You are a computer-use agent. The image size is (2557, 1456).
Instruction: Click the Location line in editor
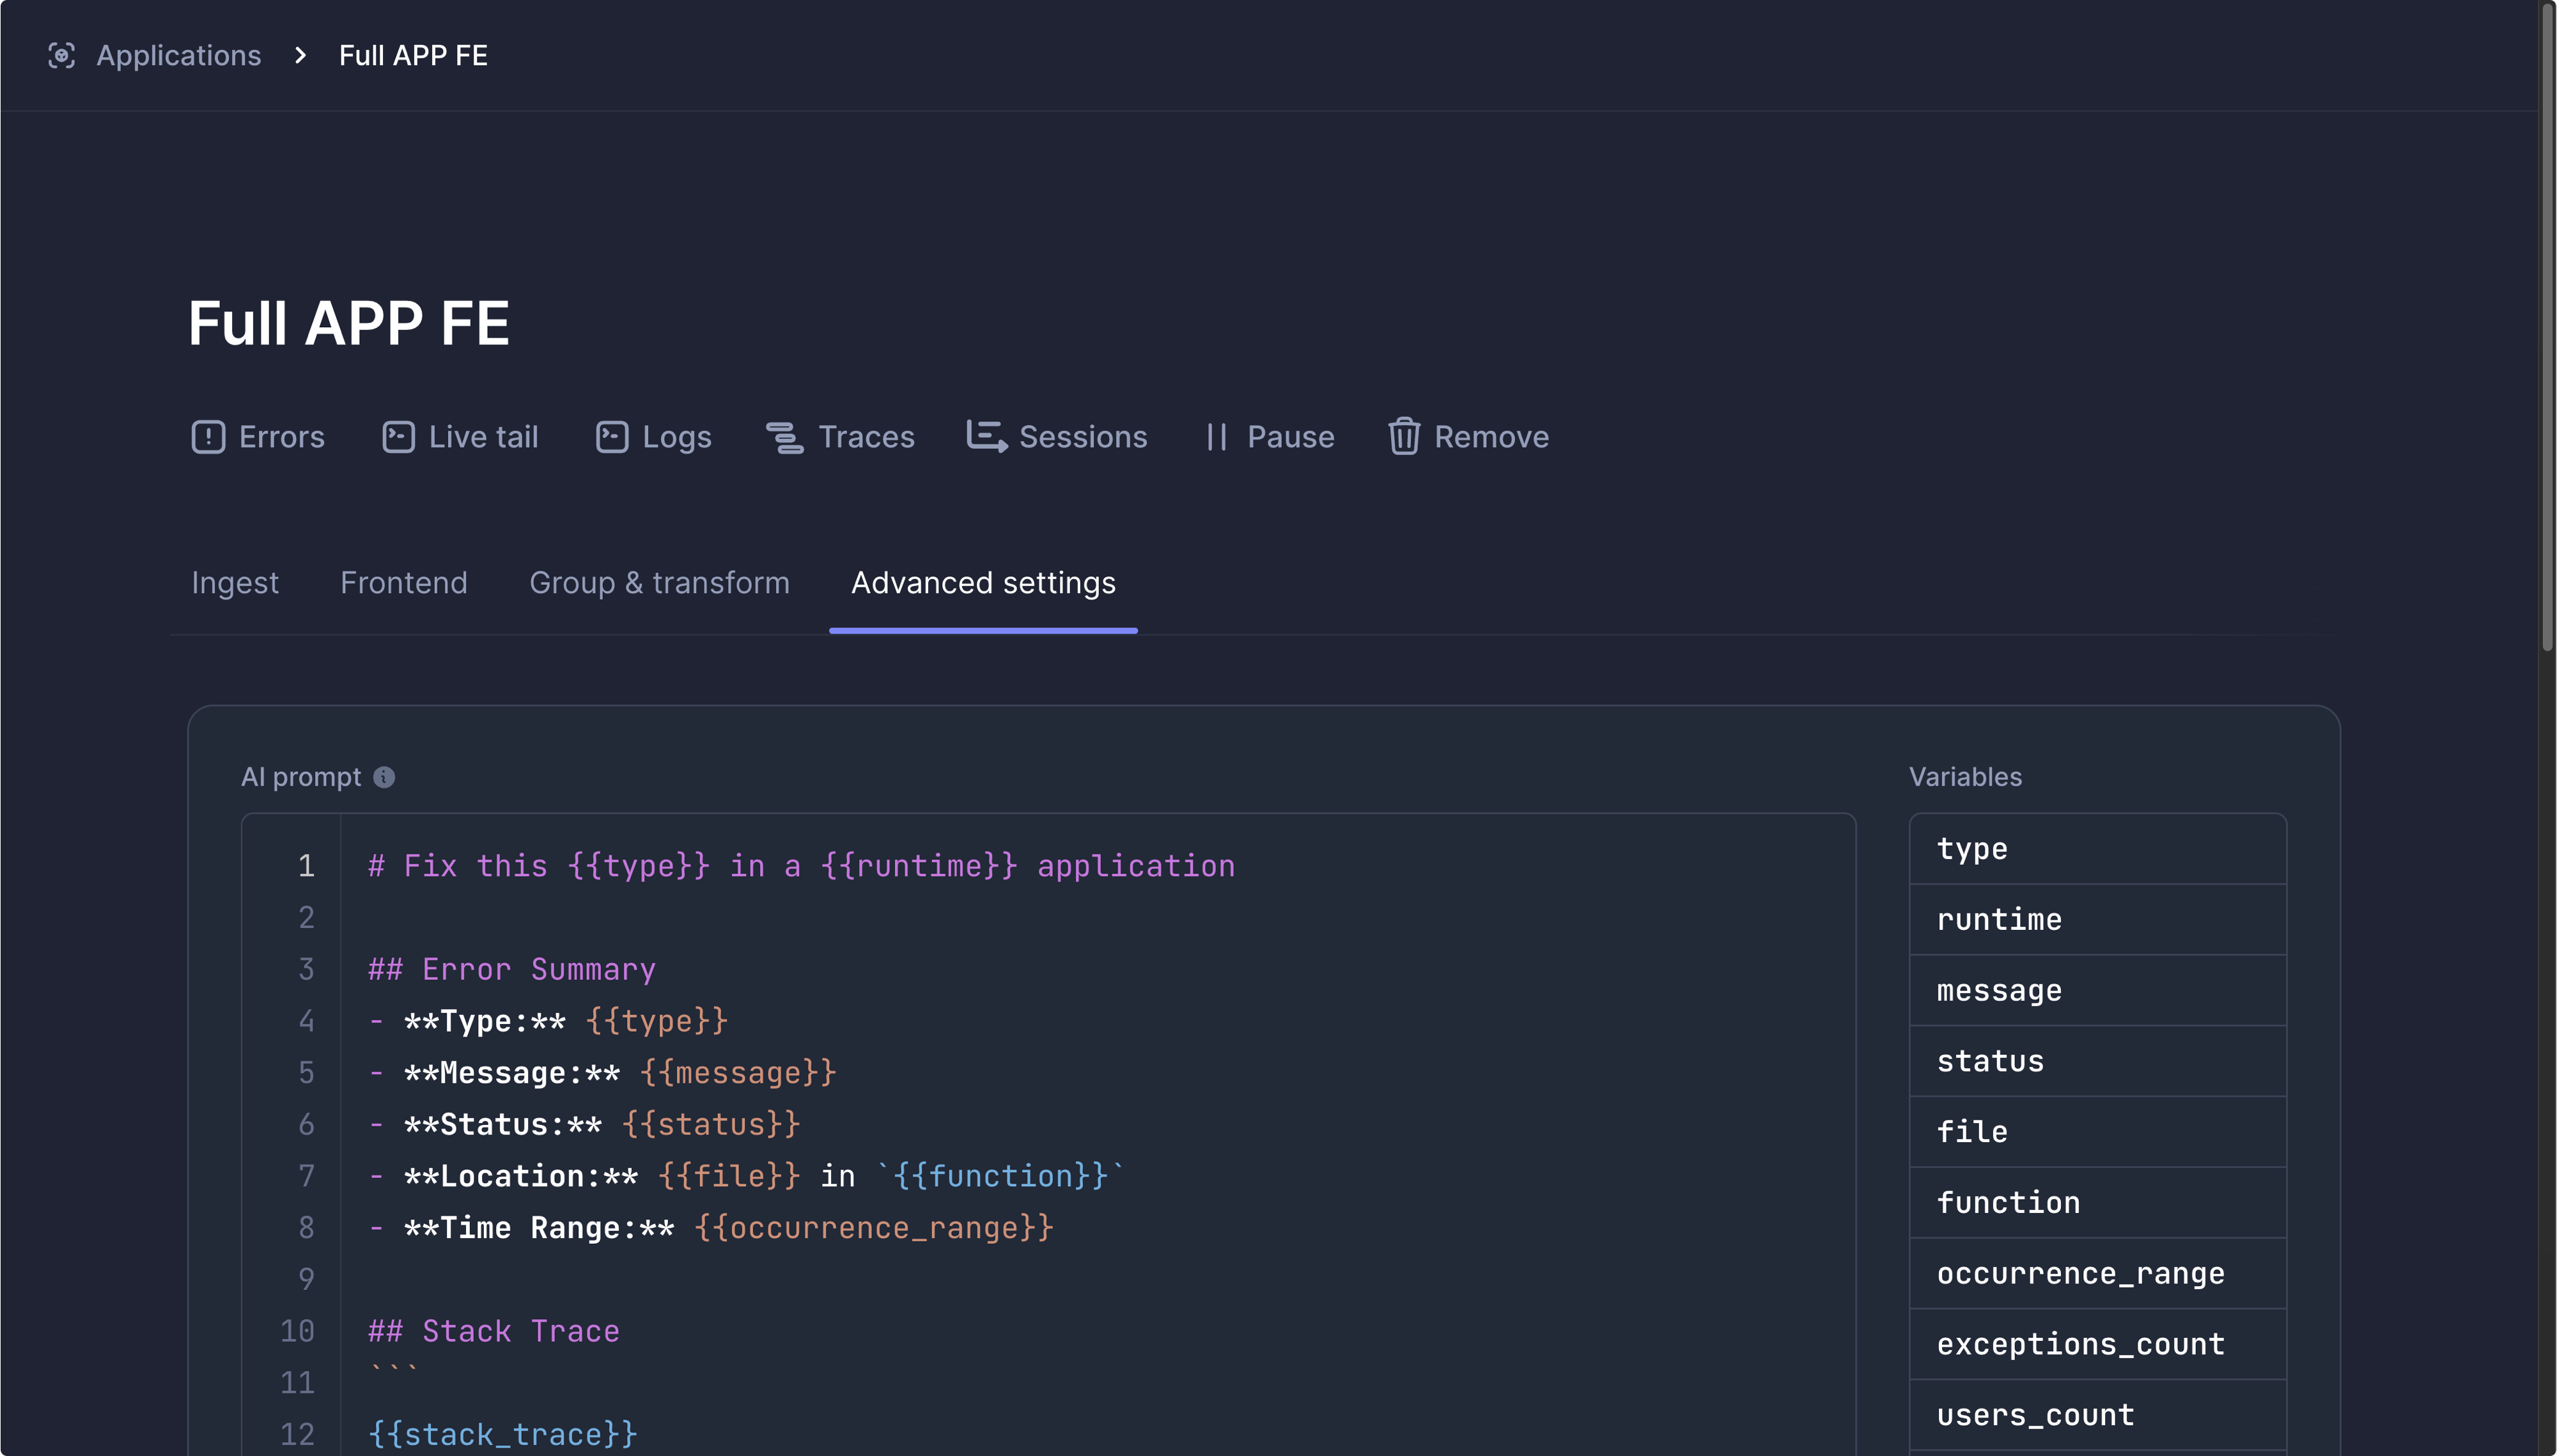point(747,1176)
